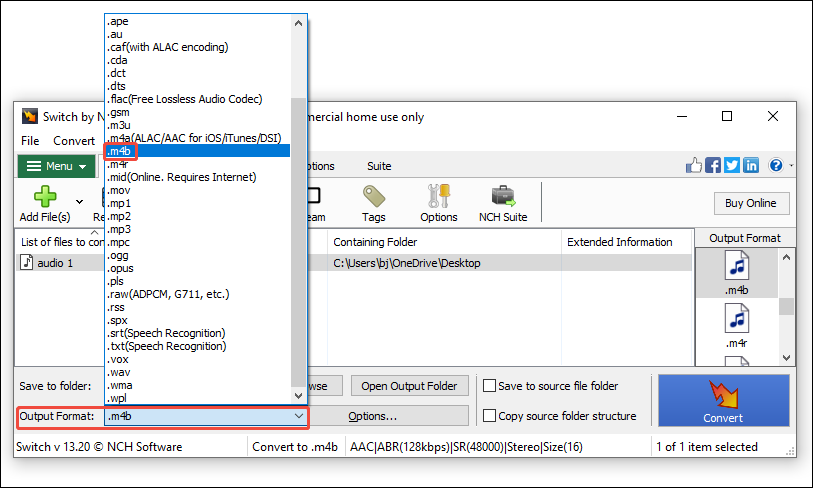
Task: Click the Add File(s) green plus icon
Action: point(45,197)
